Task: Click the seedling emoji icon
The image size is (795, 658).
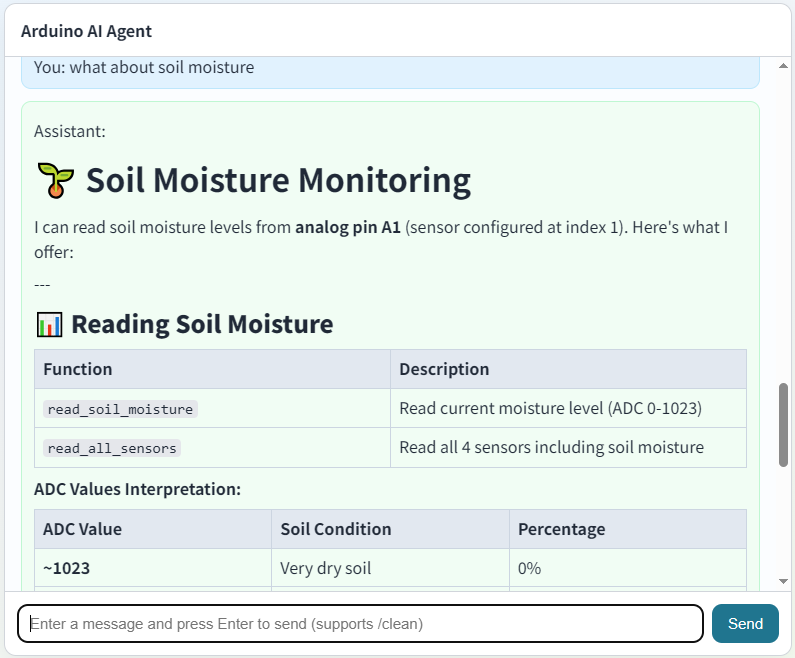Action: tap(56, 180)
